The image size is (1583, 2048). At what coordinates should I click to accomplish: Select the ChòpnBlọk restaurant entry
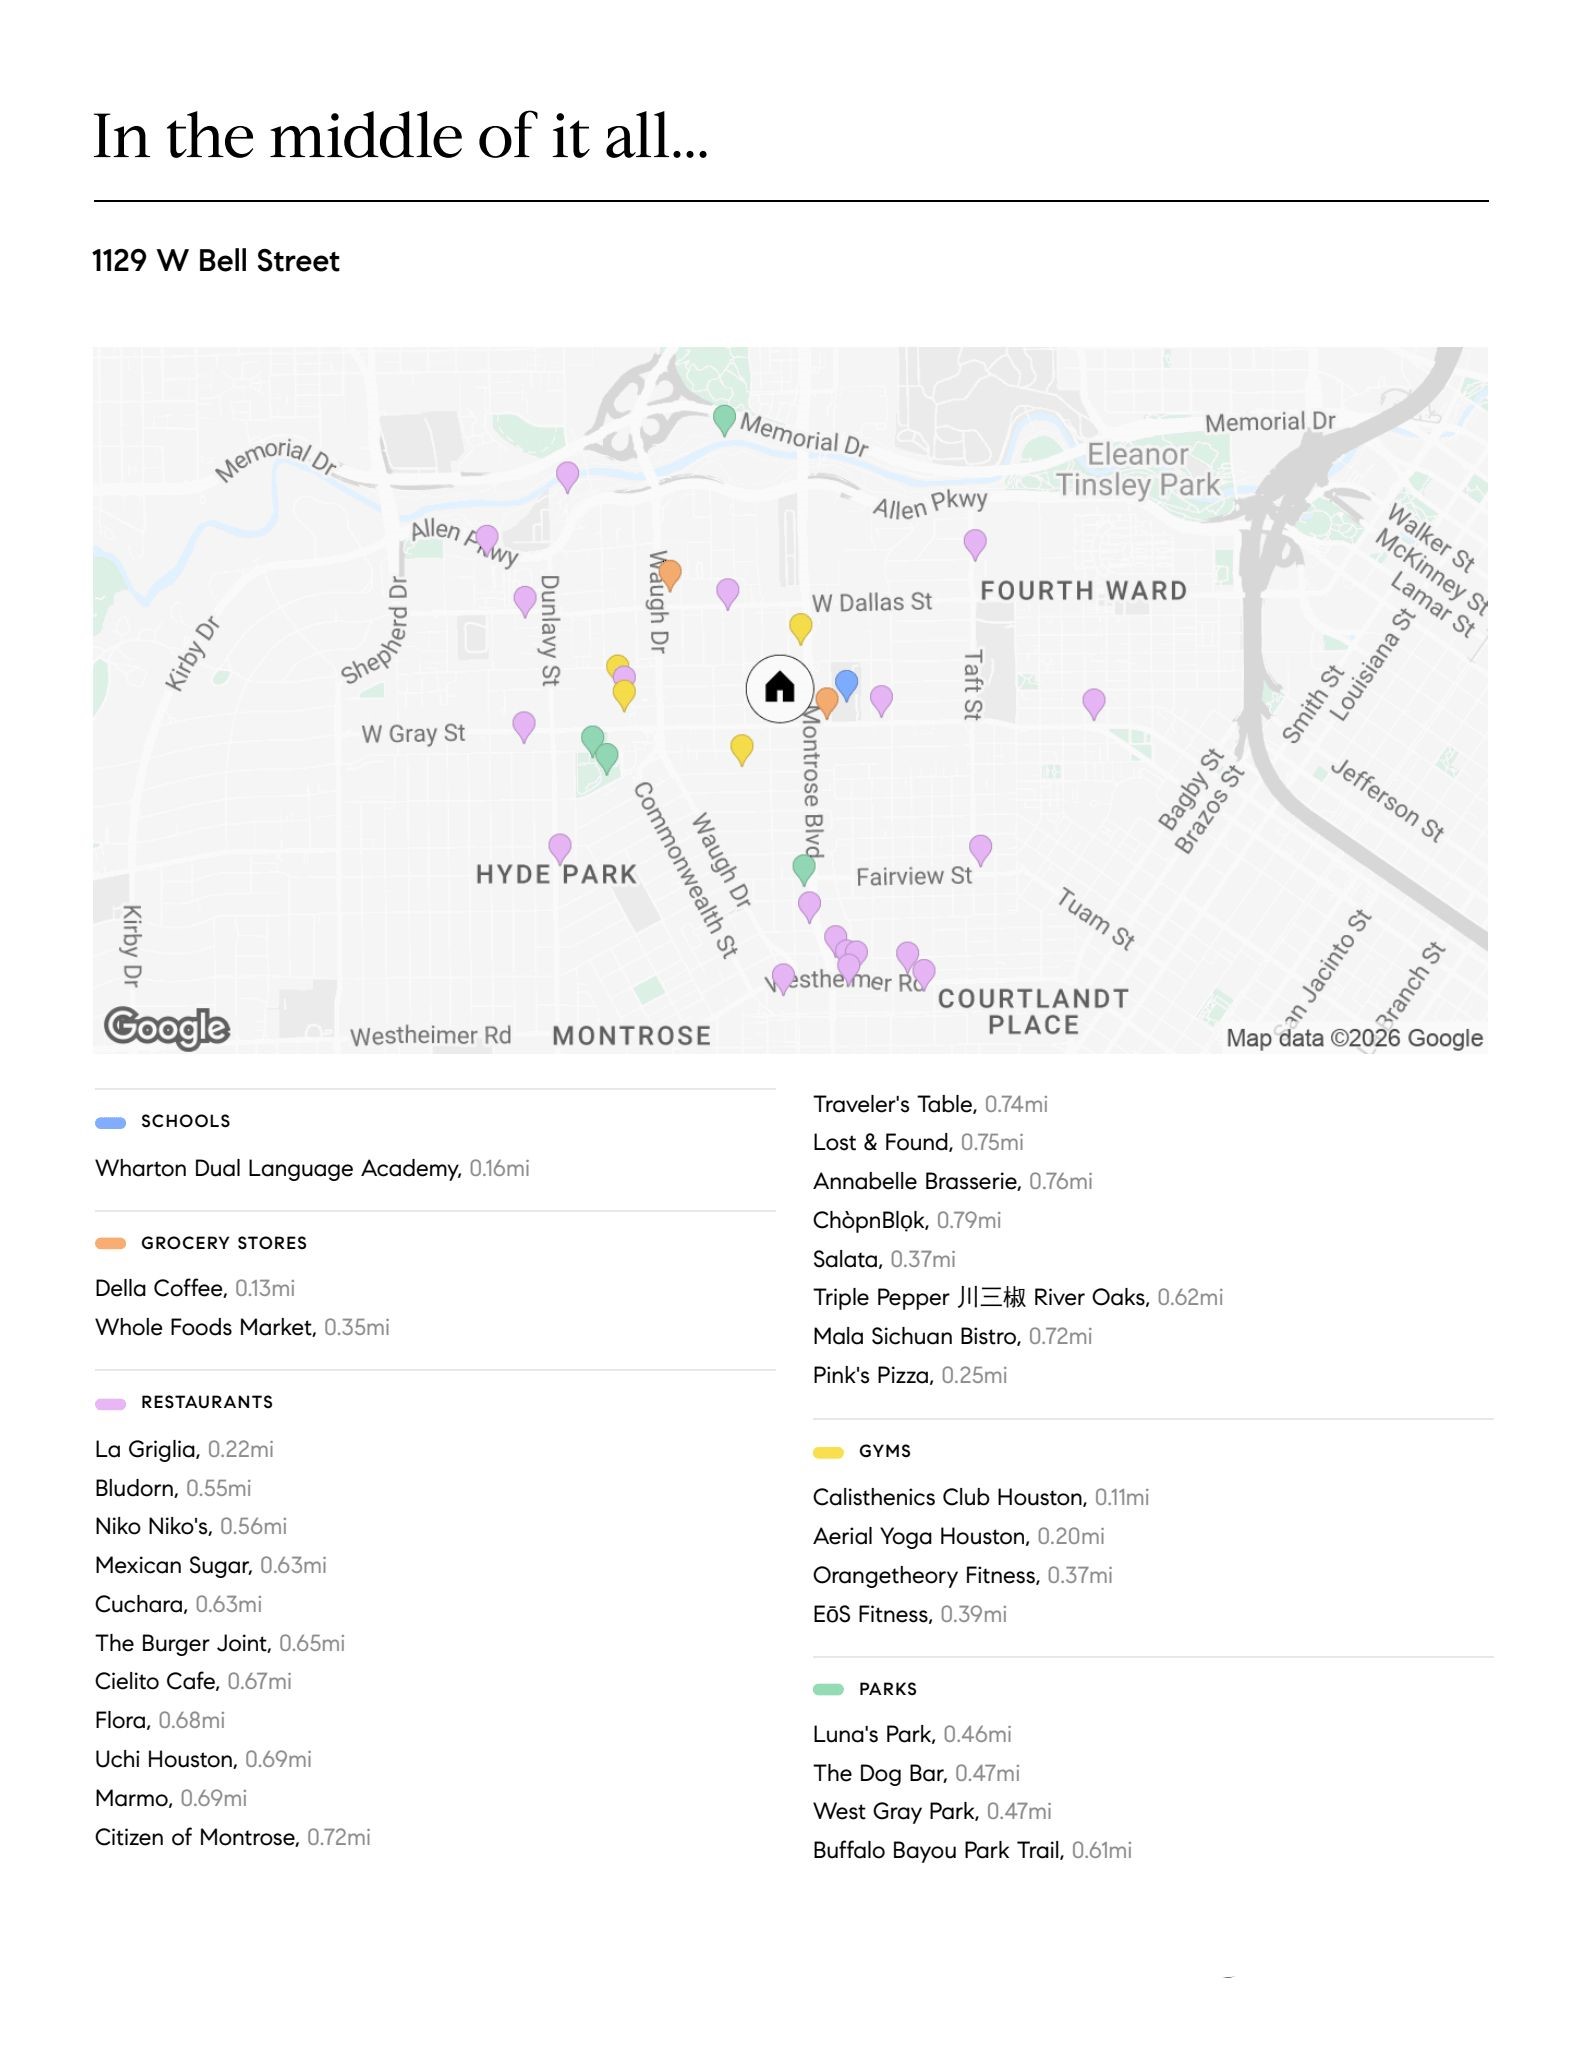click(x=907, y=1220)
